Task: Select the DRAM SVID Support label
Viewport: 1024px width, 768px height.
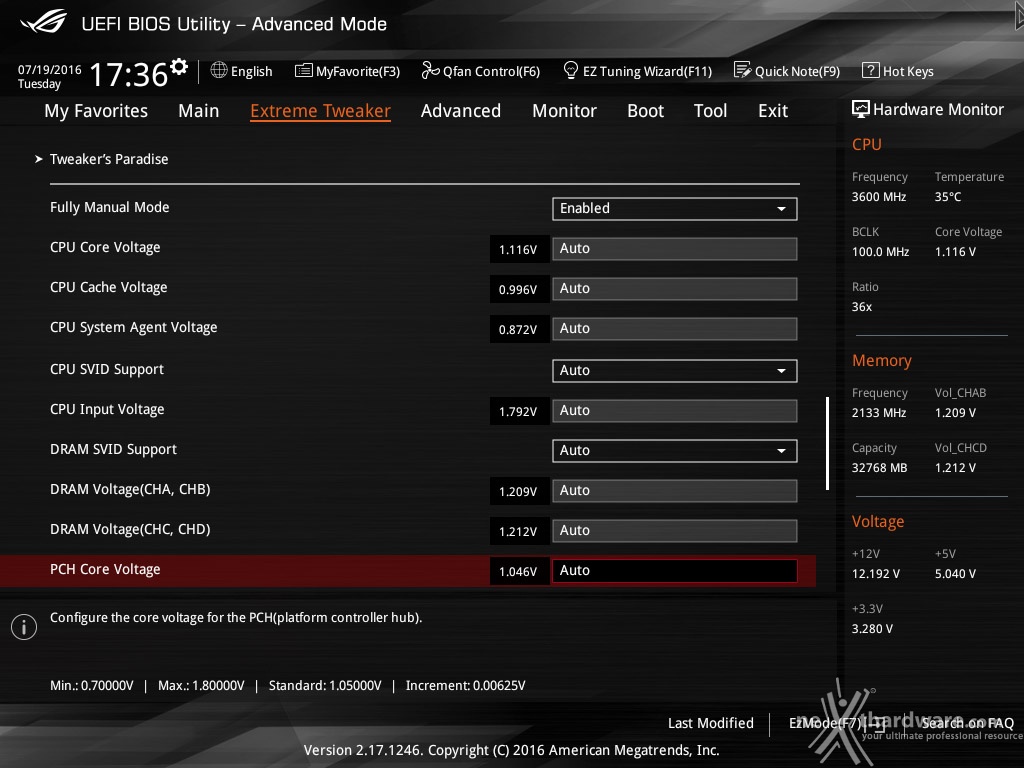Action: coord(114,449)
